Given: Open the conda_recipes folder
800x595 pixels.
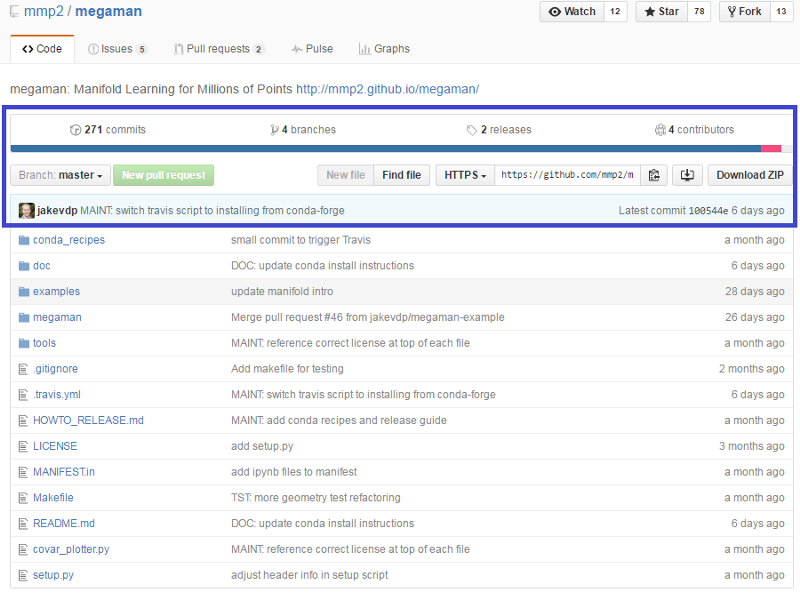Looking at the screenshot, I should 69,240.
